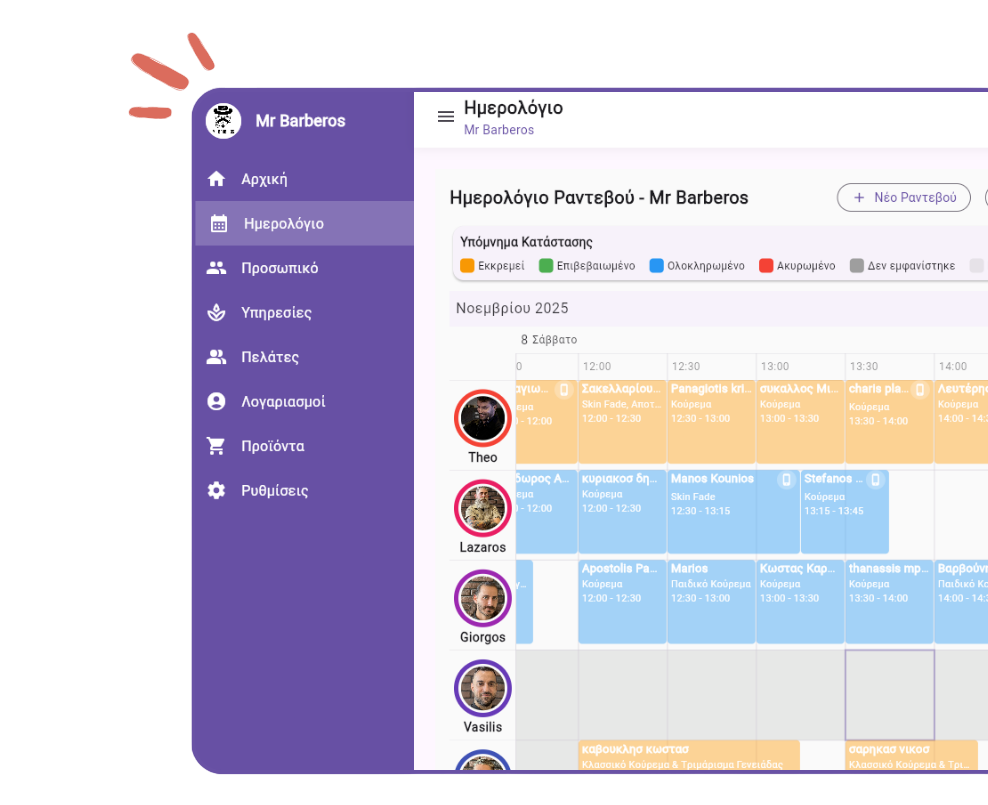988x805 pixels.
Task: Click the Mr Barberos link under the header
Action: click(x=498, y=130)
